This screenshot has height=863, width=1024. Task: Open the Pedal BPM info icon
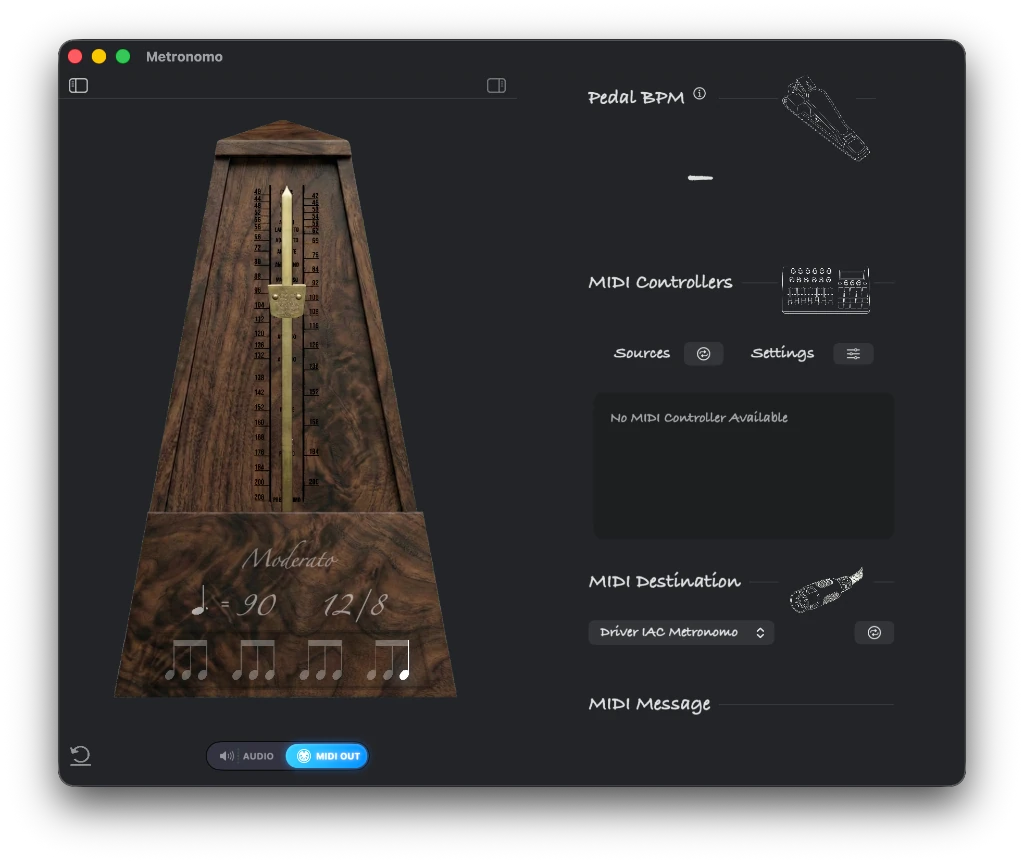click(699, 93)
